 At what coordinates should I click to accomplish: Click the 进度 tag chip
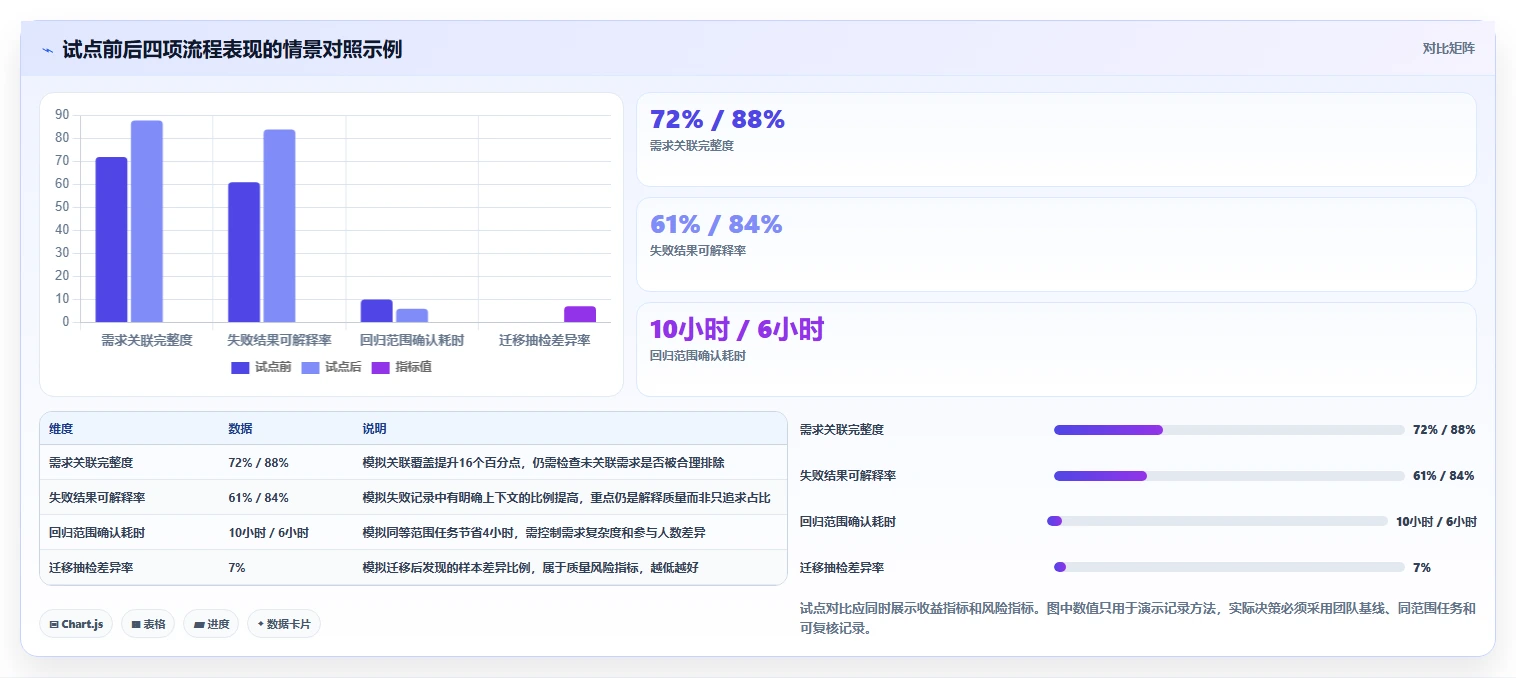coord(211,624)
